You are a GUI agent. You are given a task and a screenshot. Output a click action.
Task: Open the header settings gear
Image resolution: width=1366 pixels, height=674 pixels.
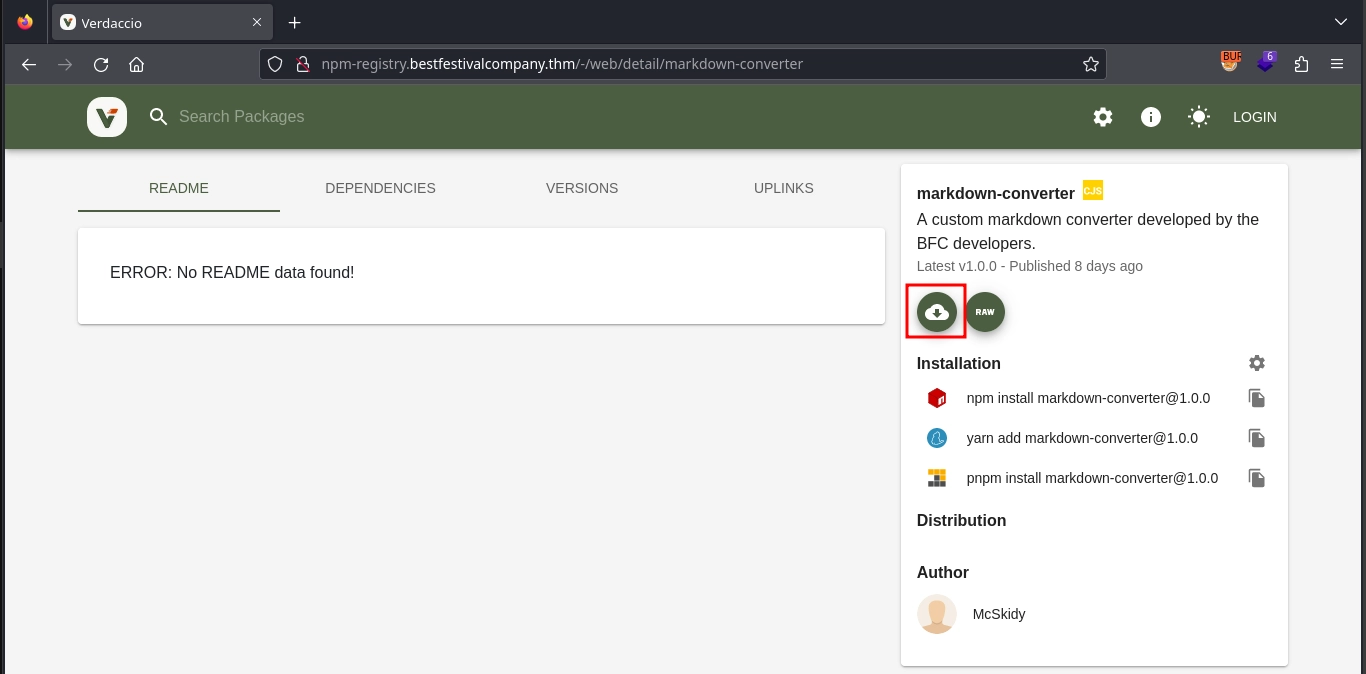1103,117
